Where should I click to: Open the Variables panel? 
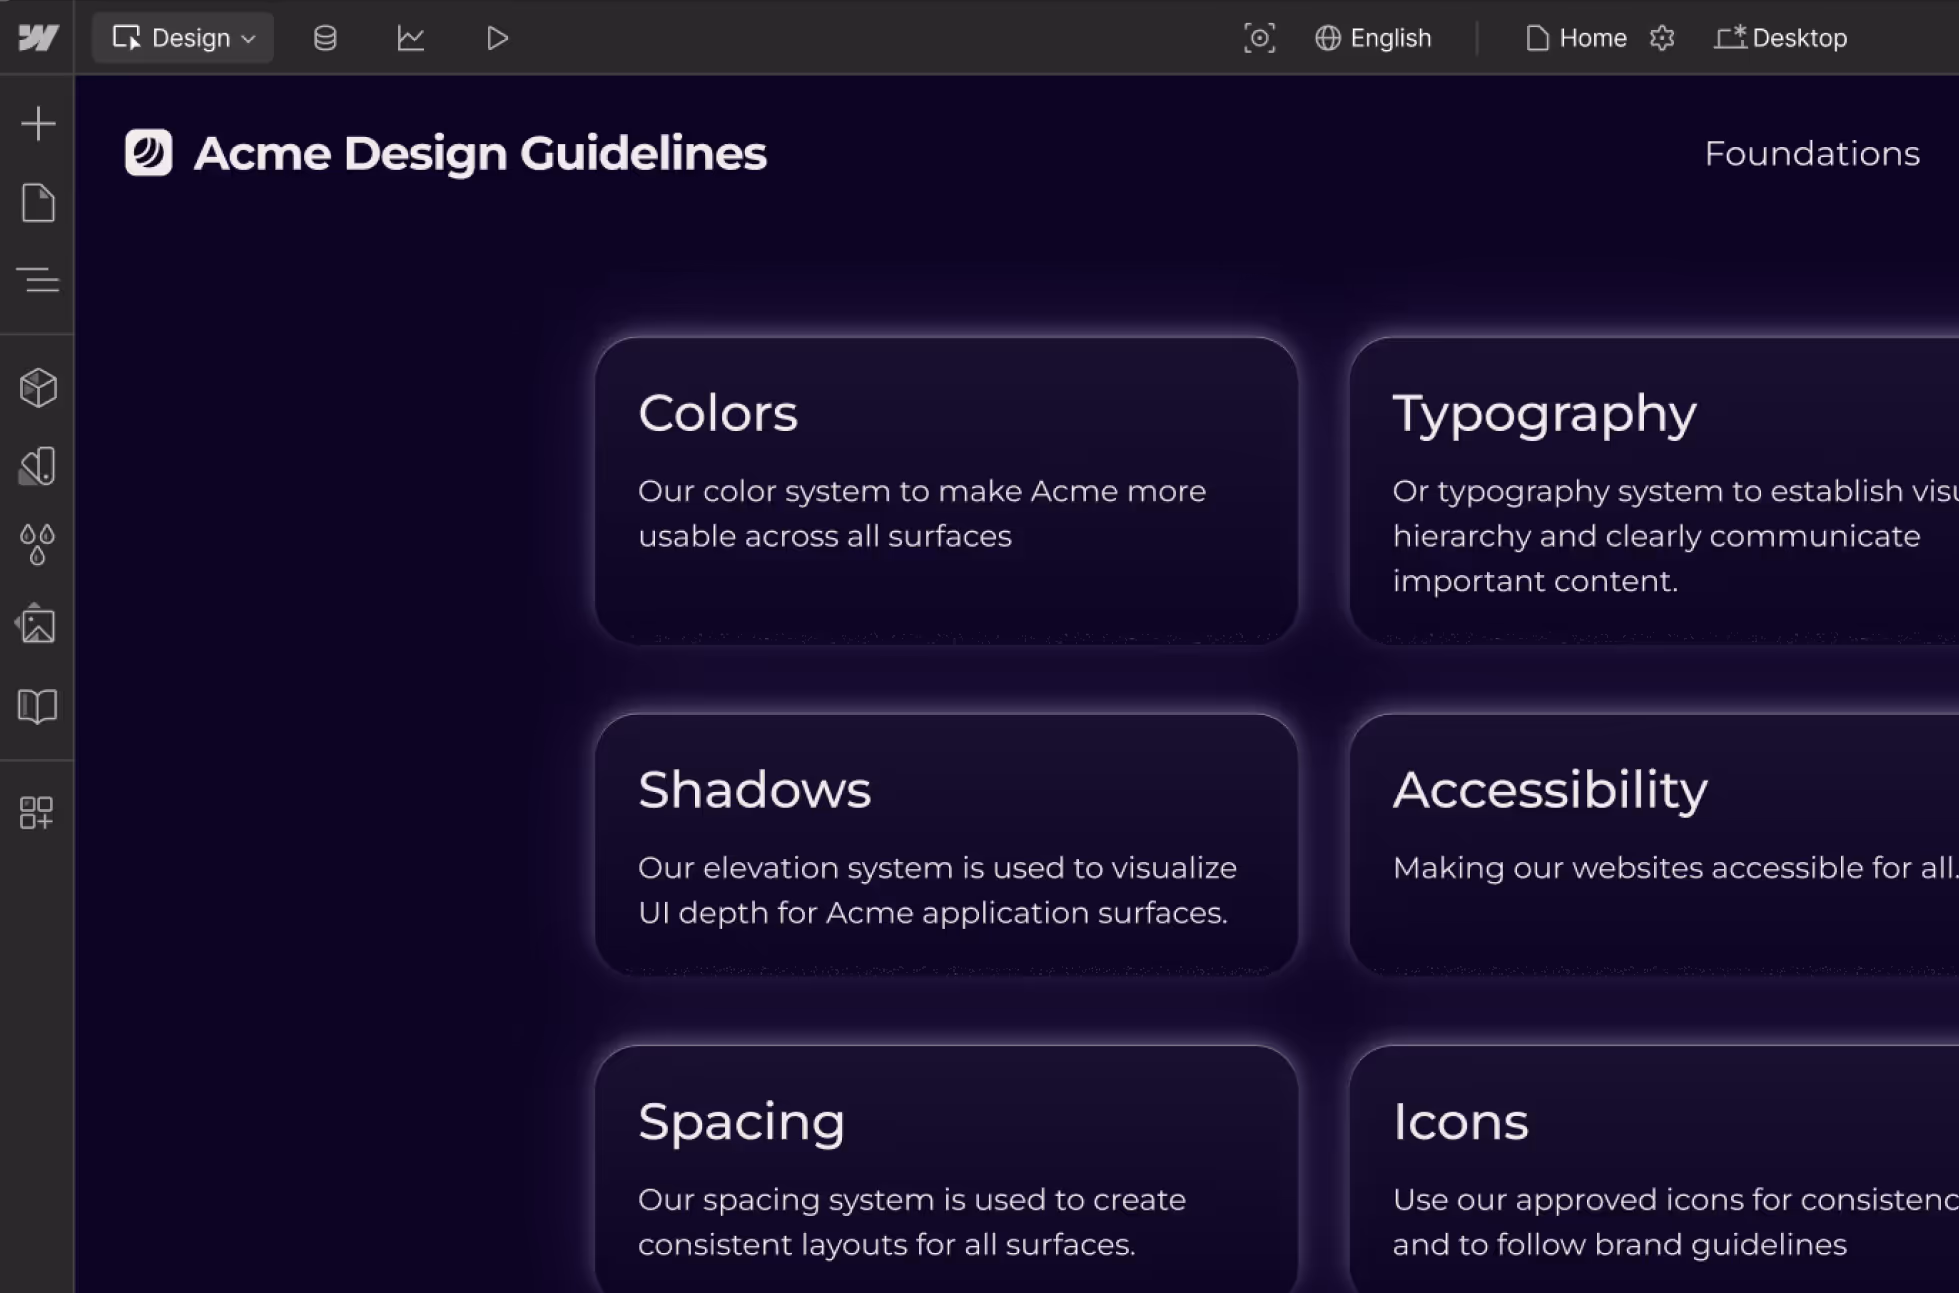[37, 466]
